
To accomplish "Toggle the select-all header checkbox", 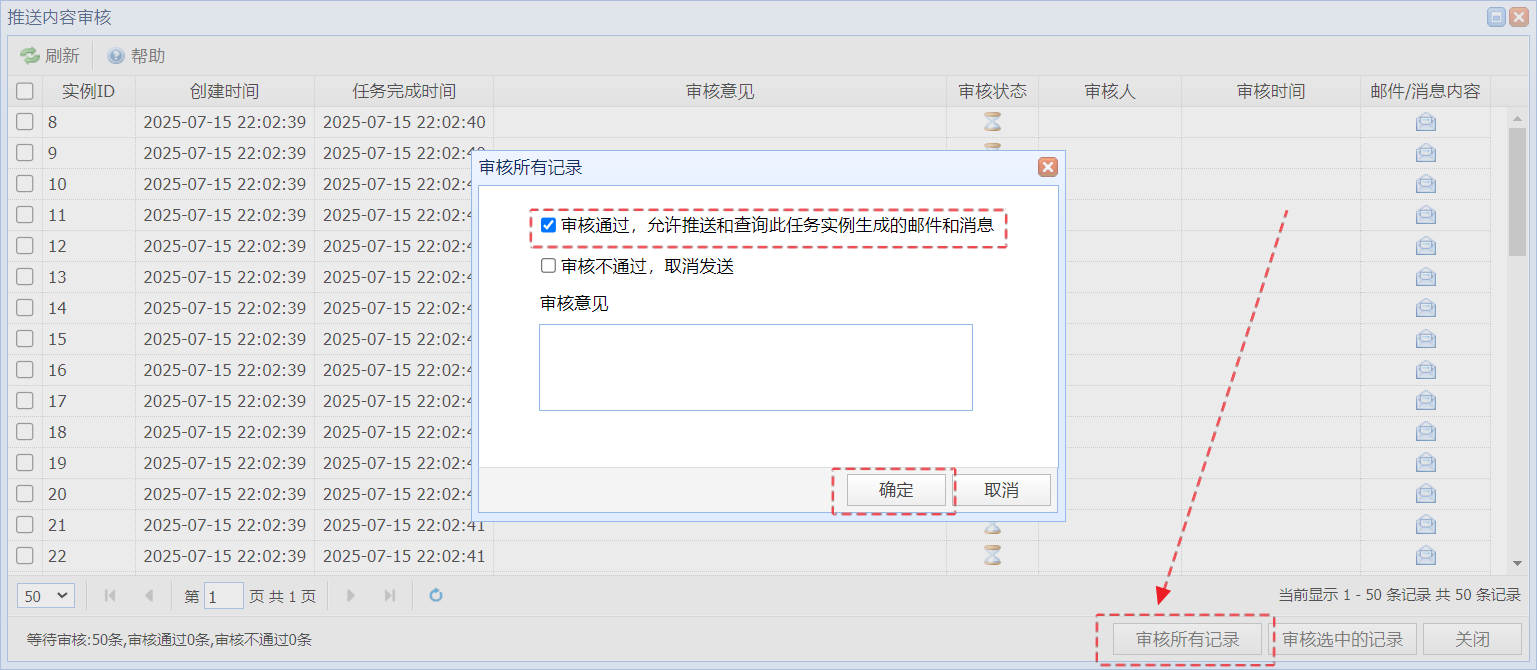I will [25, 91].
